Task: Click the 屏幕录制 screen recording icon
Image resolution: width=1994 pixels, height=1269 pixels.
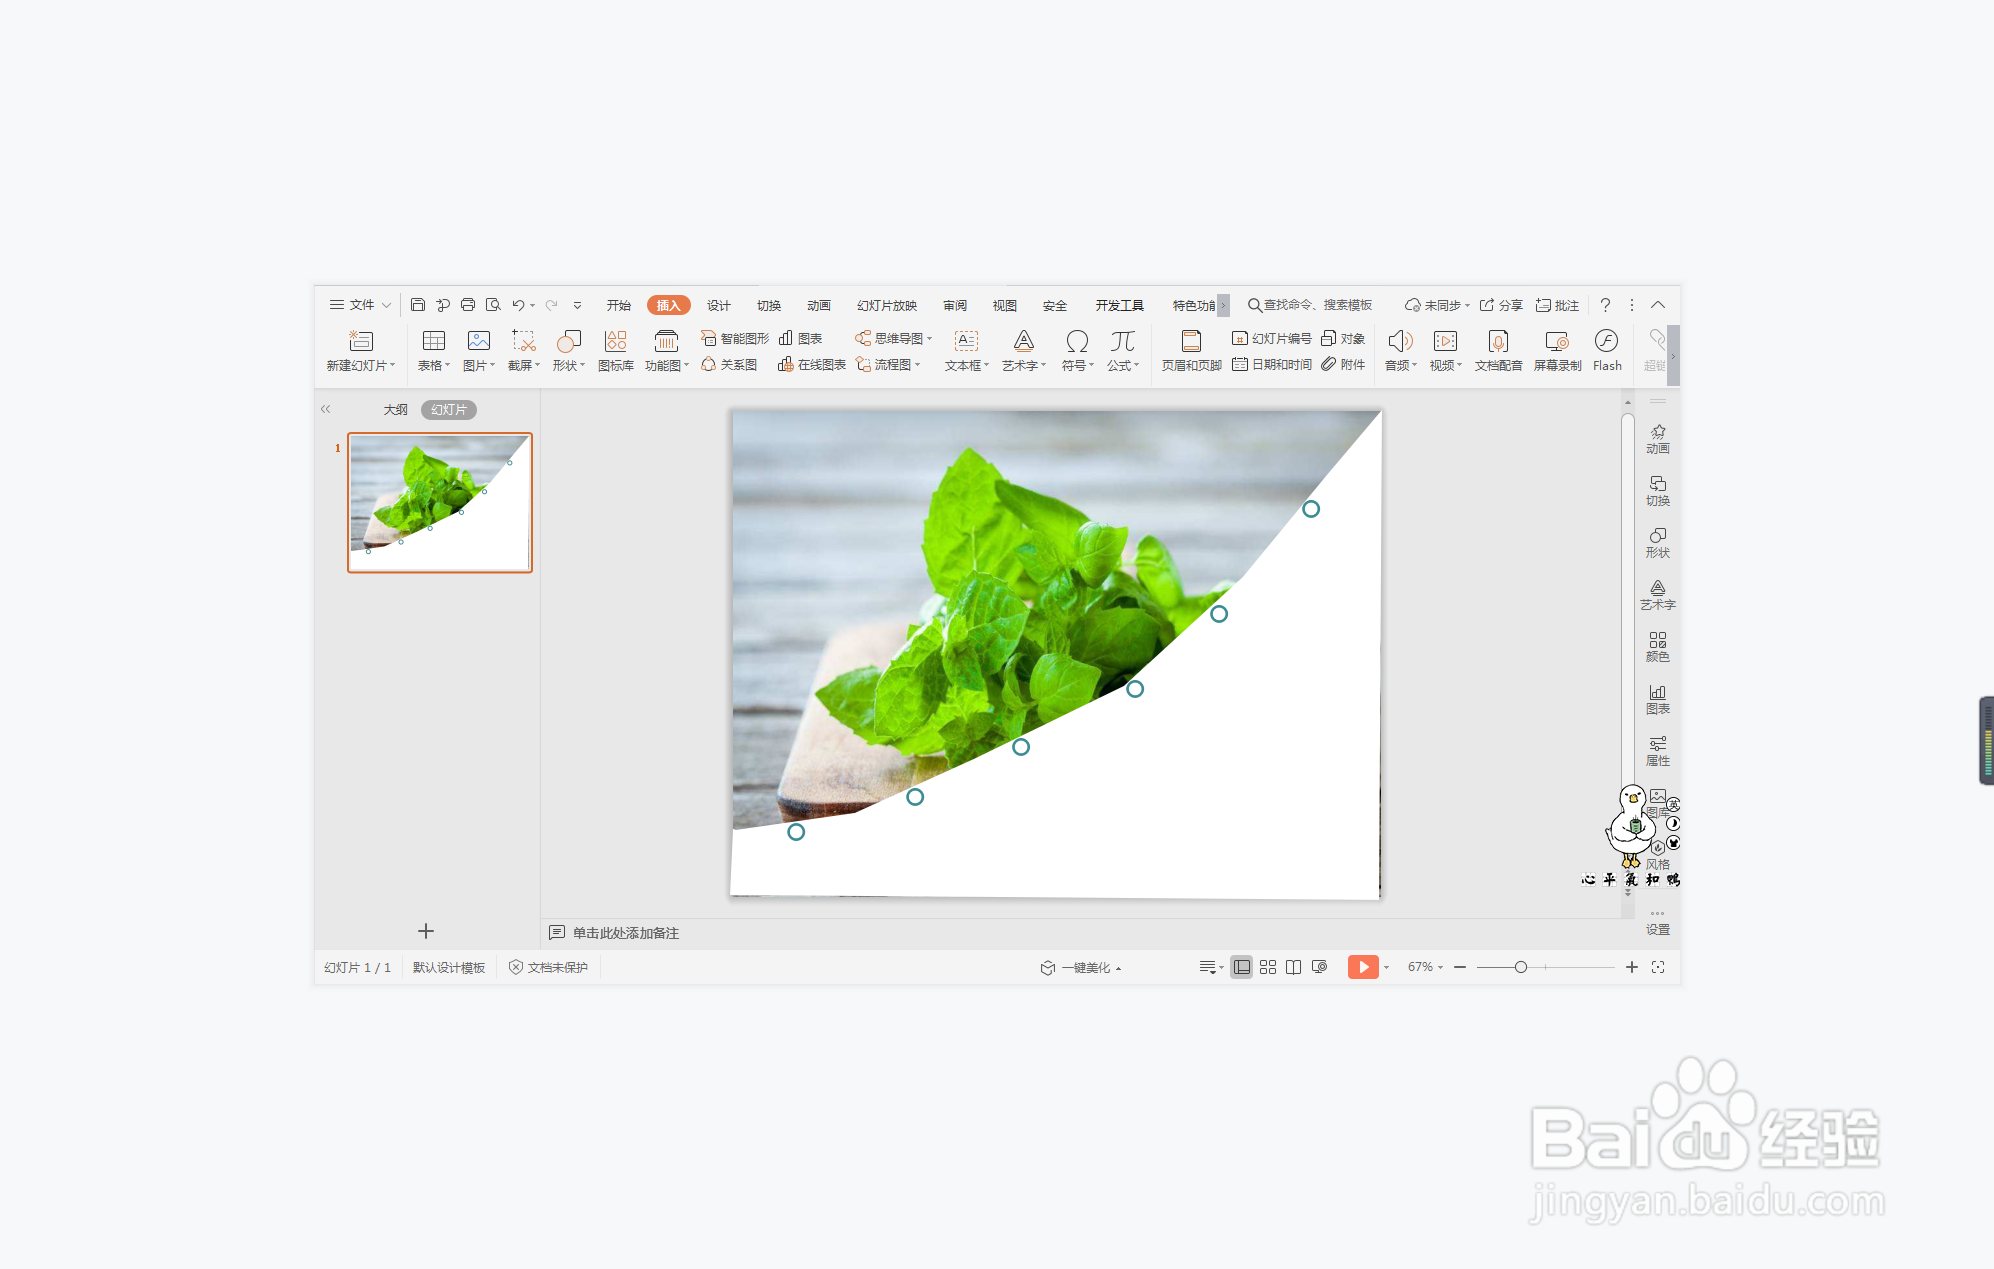Action: coord(1557,341)
